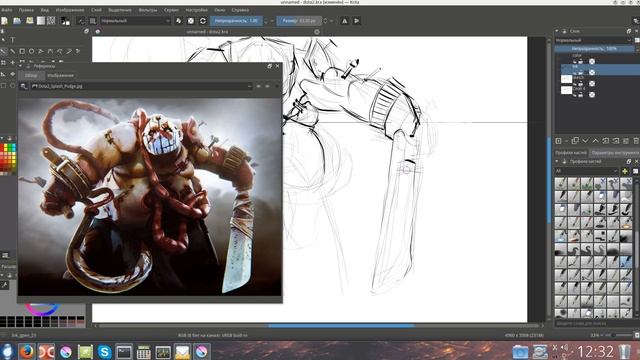The height and width of the screenshot is (360, 640).
Task: Select the Text tool in the toolbox
Action: point(13,40)
